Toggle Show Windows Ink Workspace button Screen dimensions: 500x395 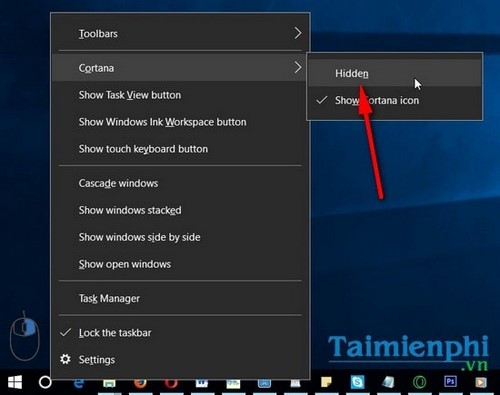pyautogui.click(x=180, y=122)
